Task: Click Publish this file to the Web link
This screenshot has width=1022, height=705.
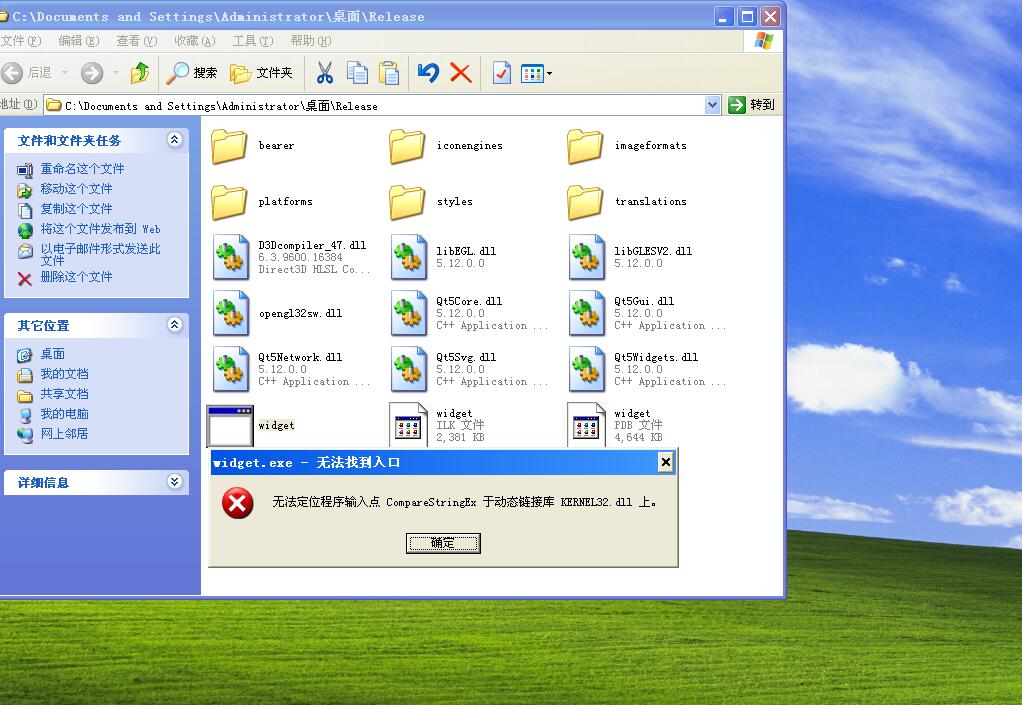Action: 100,229
